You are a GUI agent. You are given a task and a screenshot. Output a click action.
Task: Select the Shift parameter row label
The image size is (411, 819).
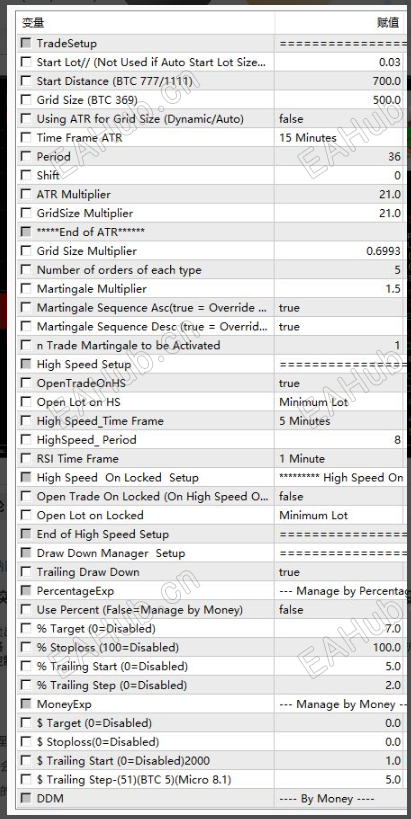pos(48,176)
